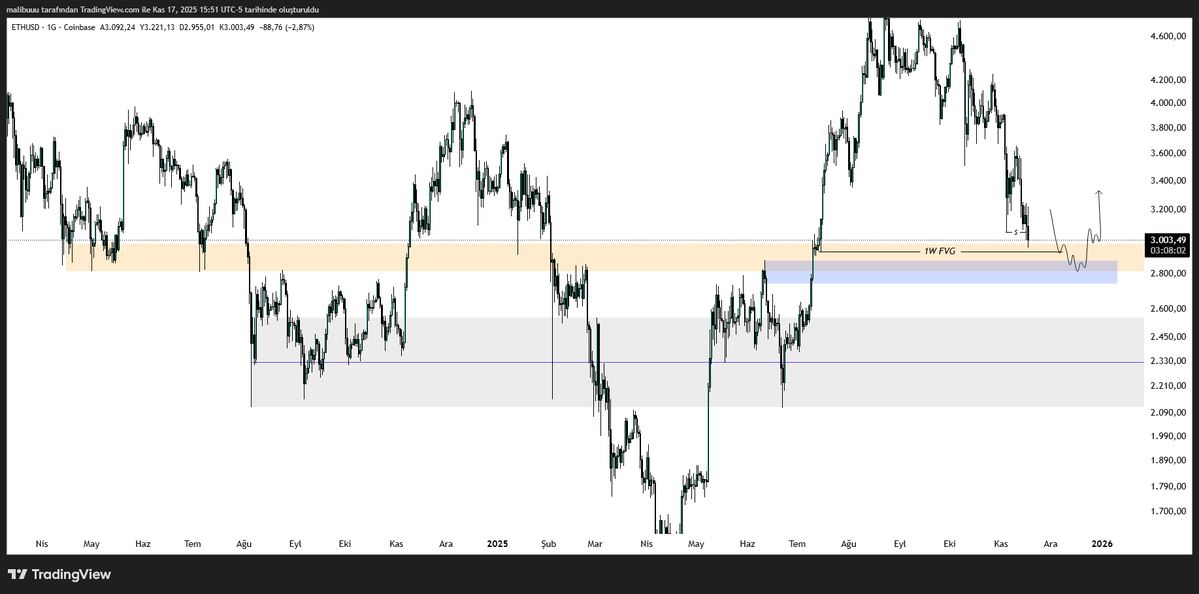Viewport: 1199px width, 594px height.
Task: Click the 1.790,00 price axis label
Action: click(x=1167, y=487)
